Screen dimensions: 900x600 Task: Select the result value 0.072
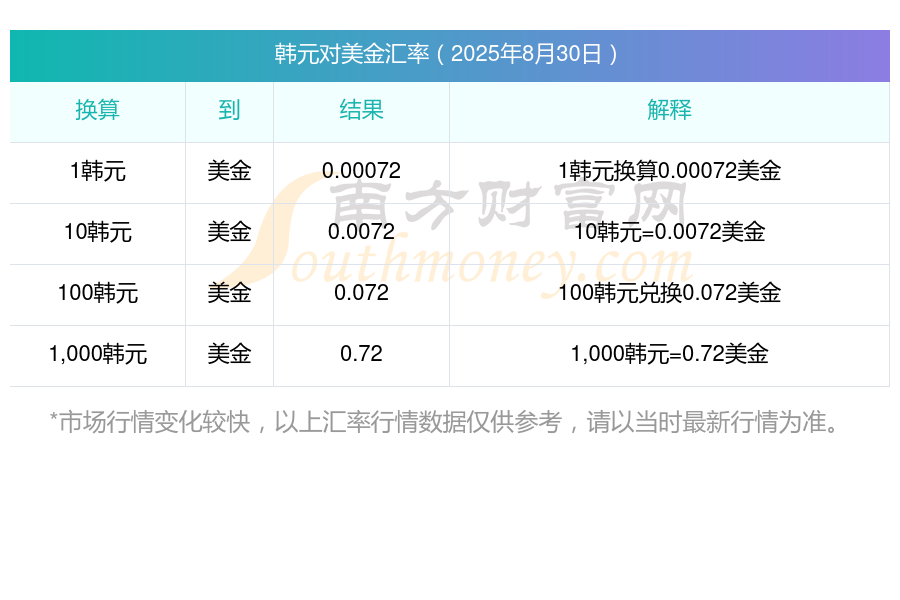point(361,293)
